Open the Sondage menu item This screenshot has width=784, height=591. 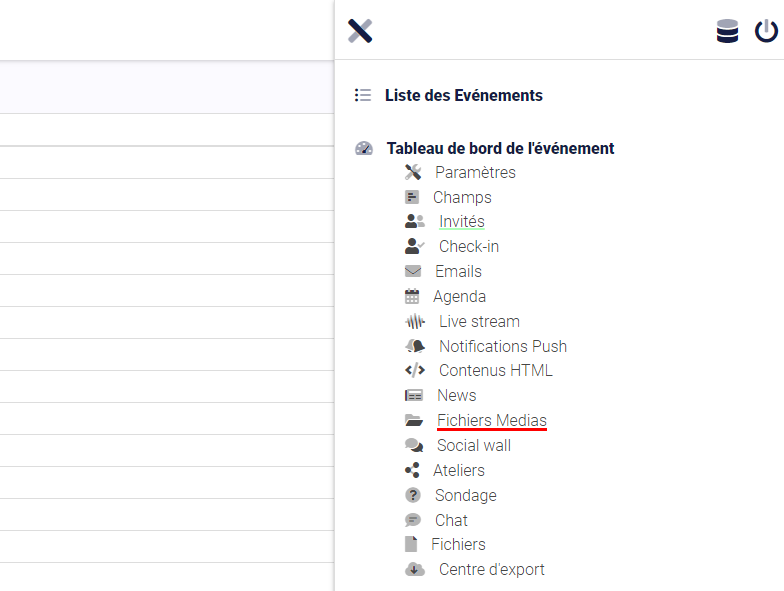(x=466, y=496)
